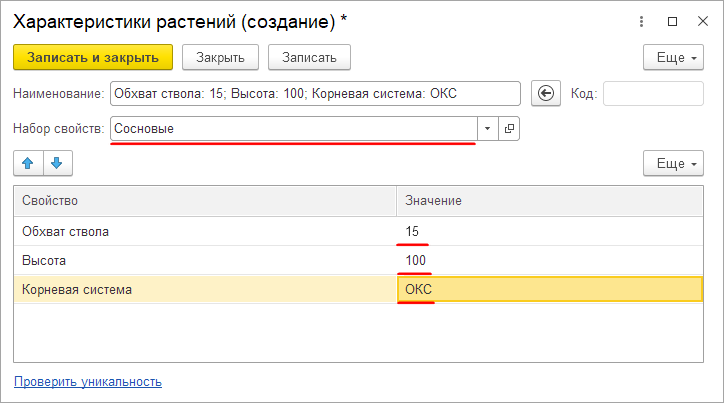Image resolution: width=725 pixels, height=403 pixels.
Task: Click the move row down arrow
Action: coord(57,163)
